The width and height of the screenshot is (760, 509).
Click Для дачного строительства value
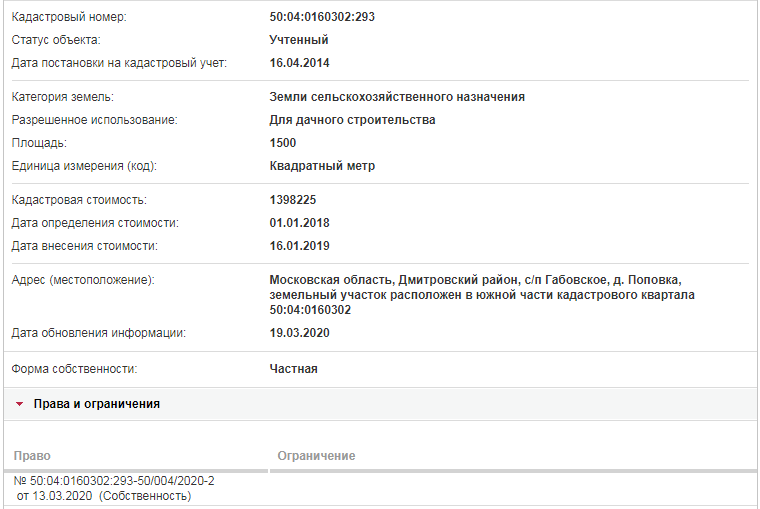(352, 120)
